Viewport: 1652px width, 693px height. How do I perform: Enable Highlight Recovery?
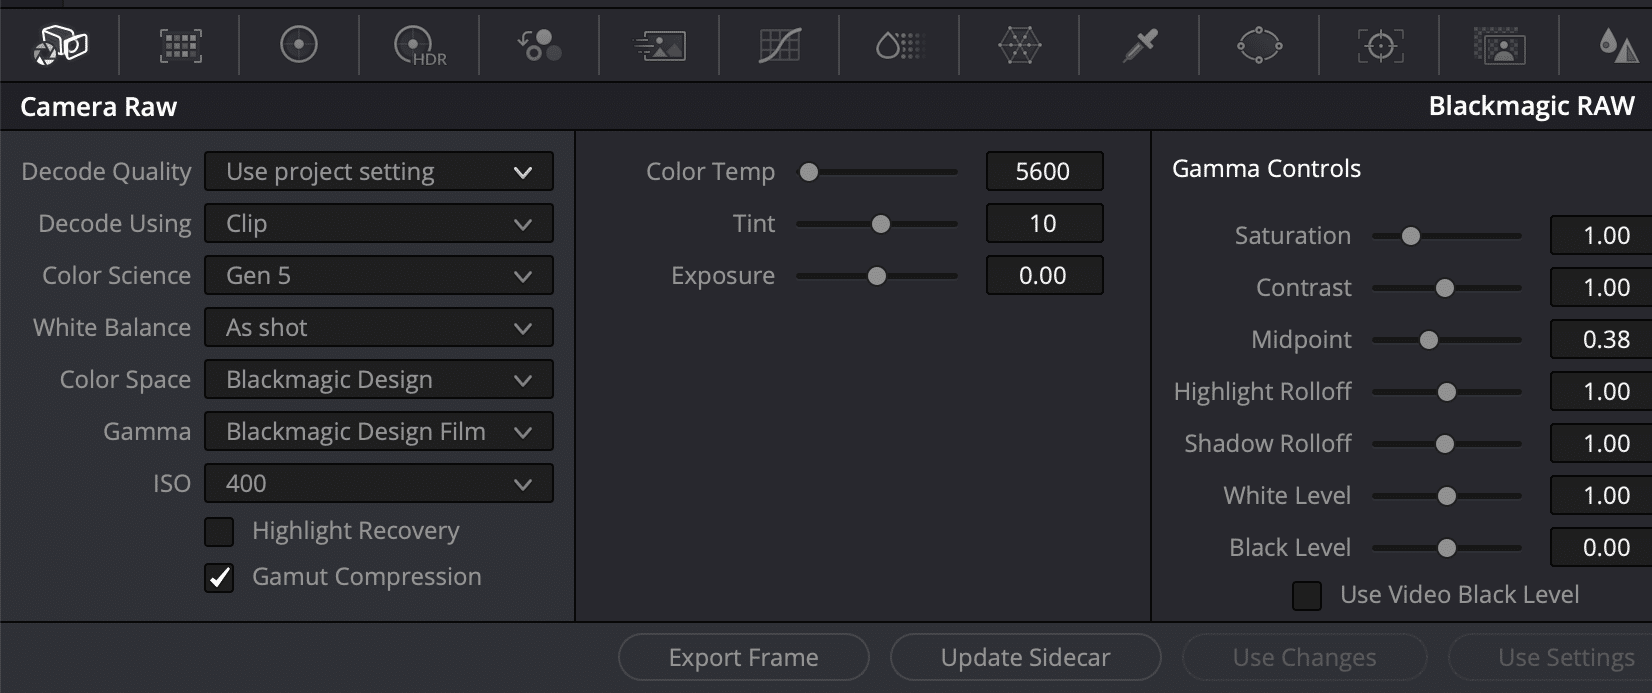(219, 531)
